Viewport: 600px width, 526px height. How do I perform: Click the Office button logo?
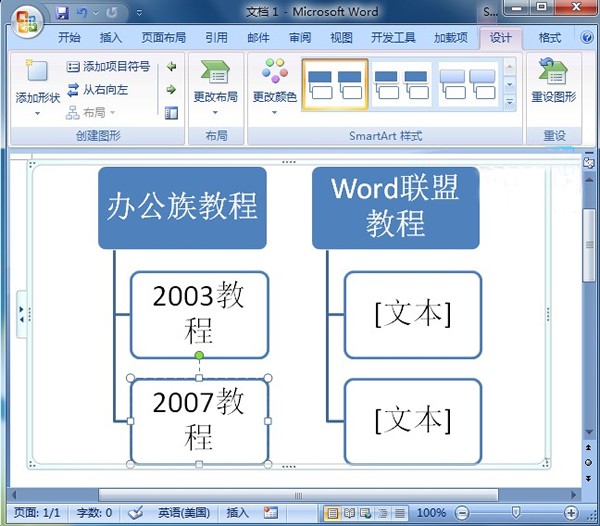pyautogui.click(x=26, y=22)
